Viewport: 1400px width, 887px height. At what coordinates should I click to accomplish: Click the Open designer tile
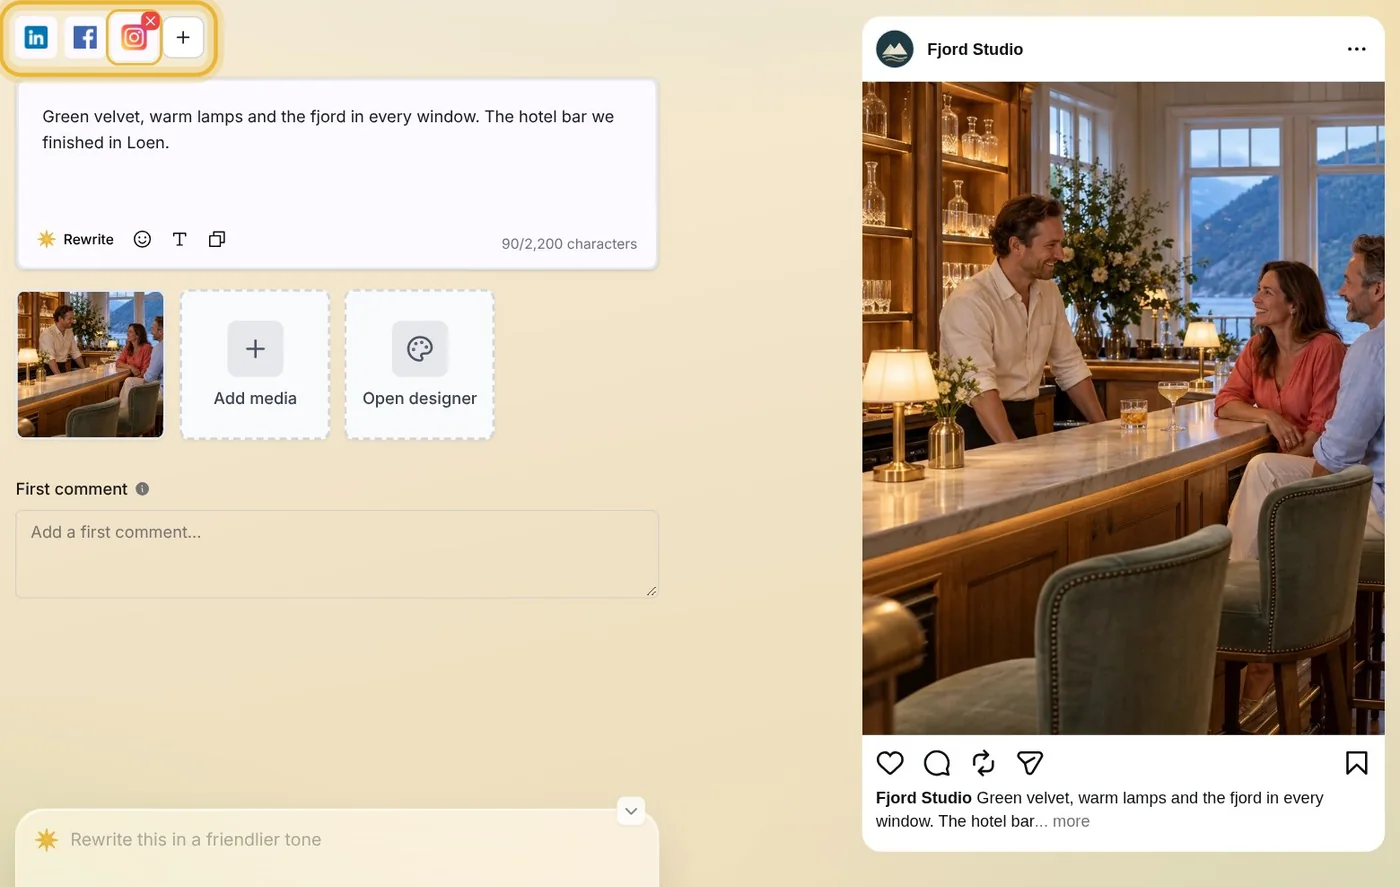(420, 365)
